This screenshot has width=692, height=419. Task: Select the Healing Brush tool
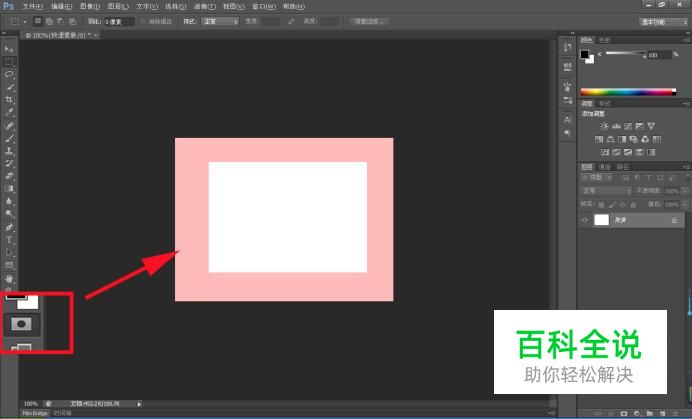(x=9, y=126)
